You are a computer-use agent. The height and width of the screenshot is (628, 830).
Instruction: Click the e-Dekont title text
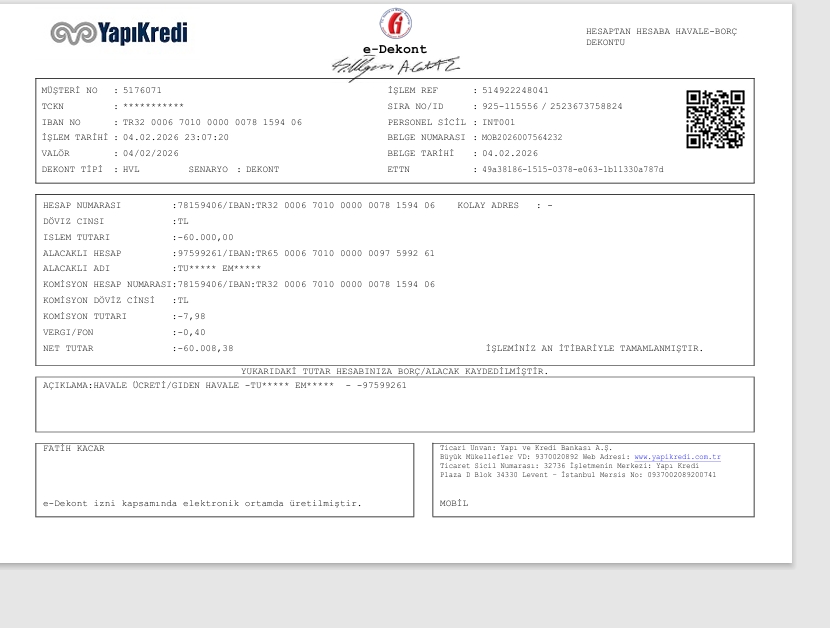pos(394,49)
